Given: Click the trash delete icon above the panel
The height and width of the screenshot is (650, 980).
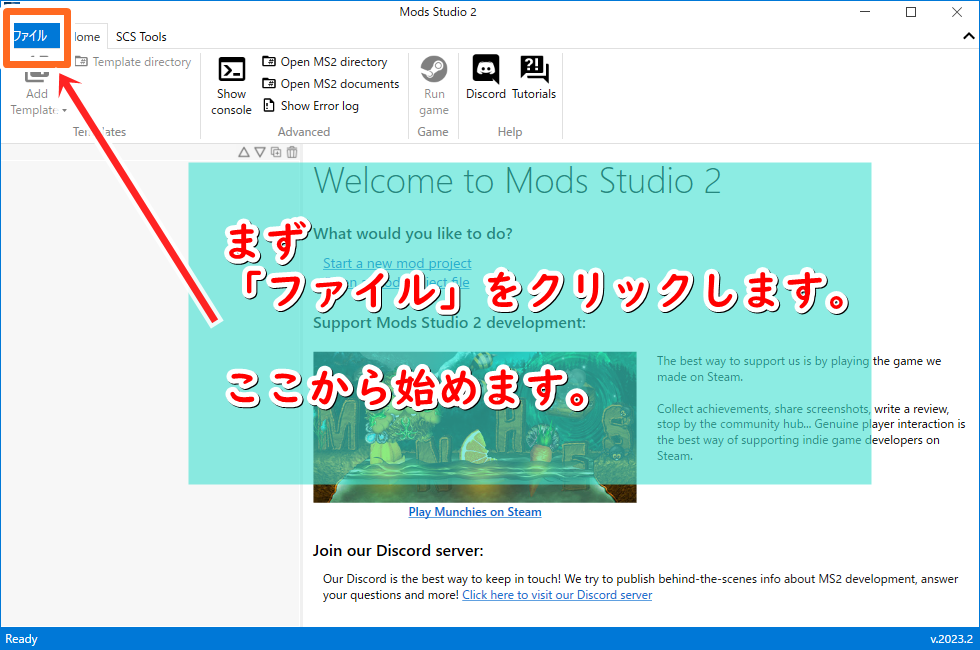Looking at the screenshot, I should coord(291,152).
